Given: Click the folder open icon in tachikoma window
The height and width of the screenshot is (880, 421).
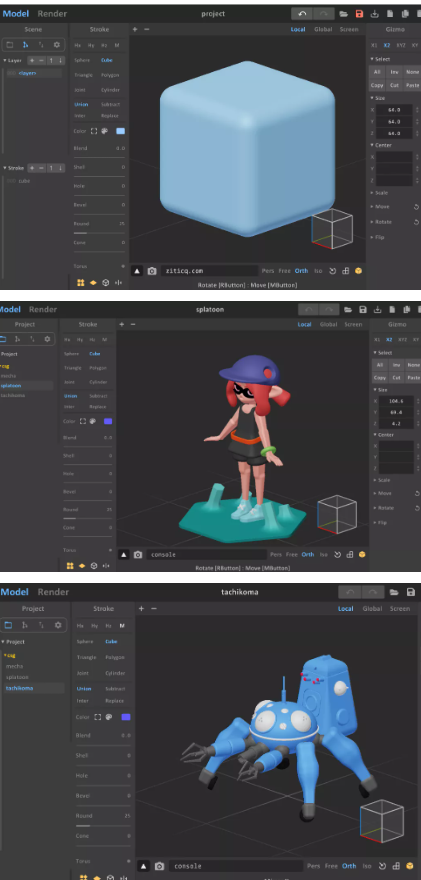Looking at the screenshot, I should 394,592.
